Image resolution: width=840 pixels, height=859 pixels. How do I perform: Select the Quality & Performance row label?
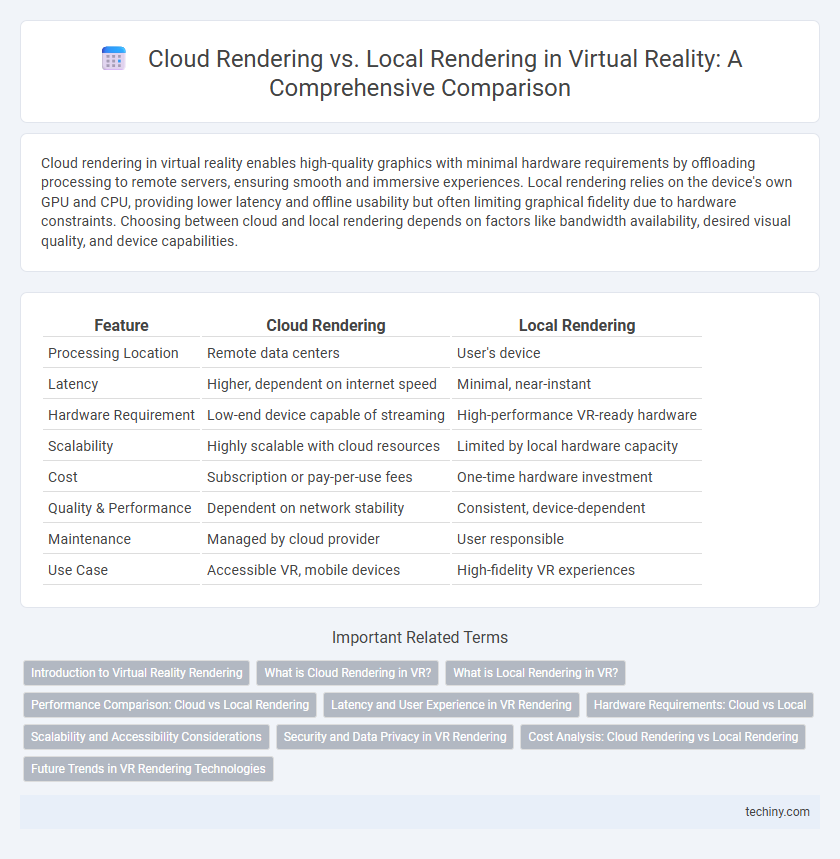[121, 508]
